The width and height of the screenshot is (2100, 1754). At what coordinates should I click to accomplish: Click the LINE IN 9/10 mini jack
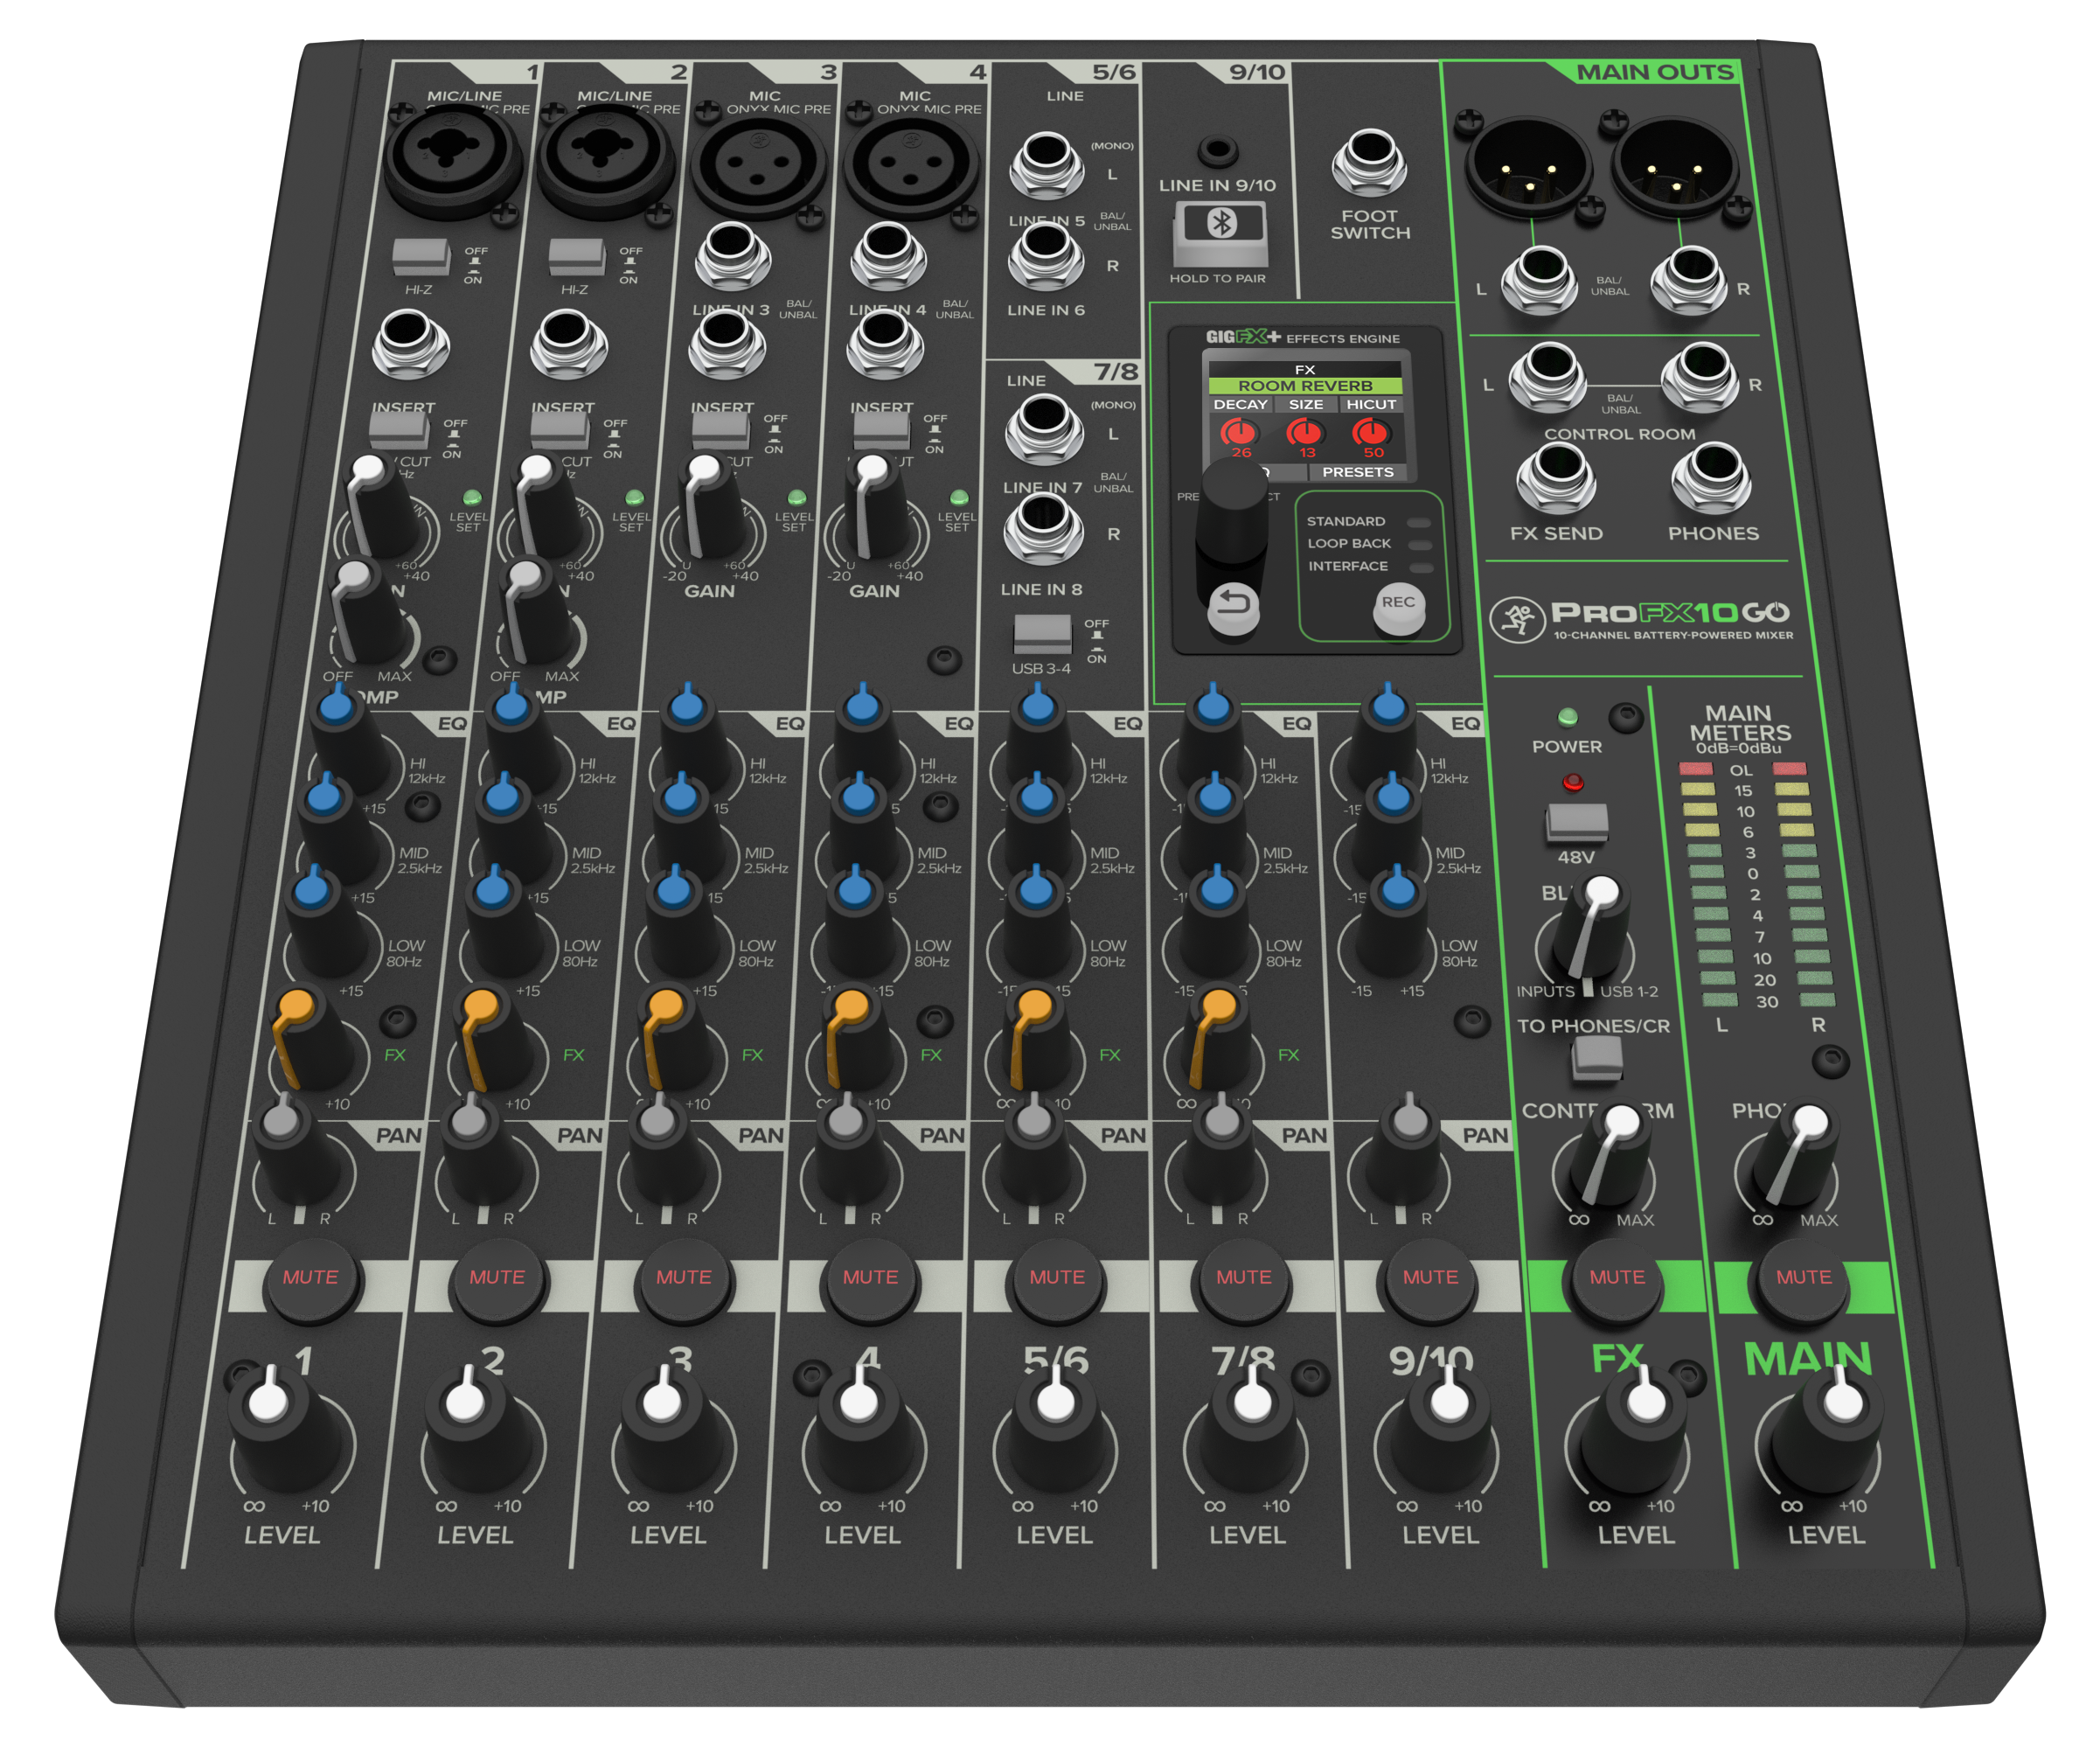tap(1217, 151)
